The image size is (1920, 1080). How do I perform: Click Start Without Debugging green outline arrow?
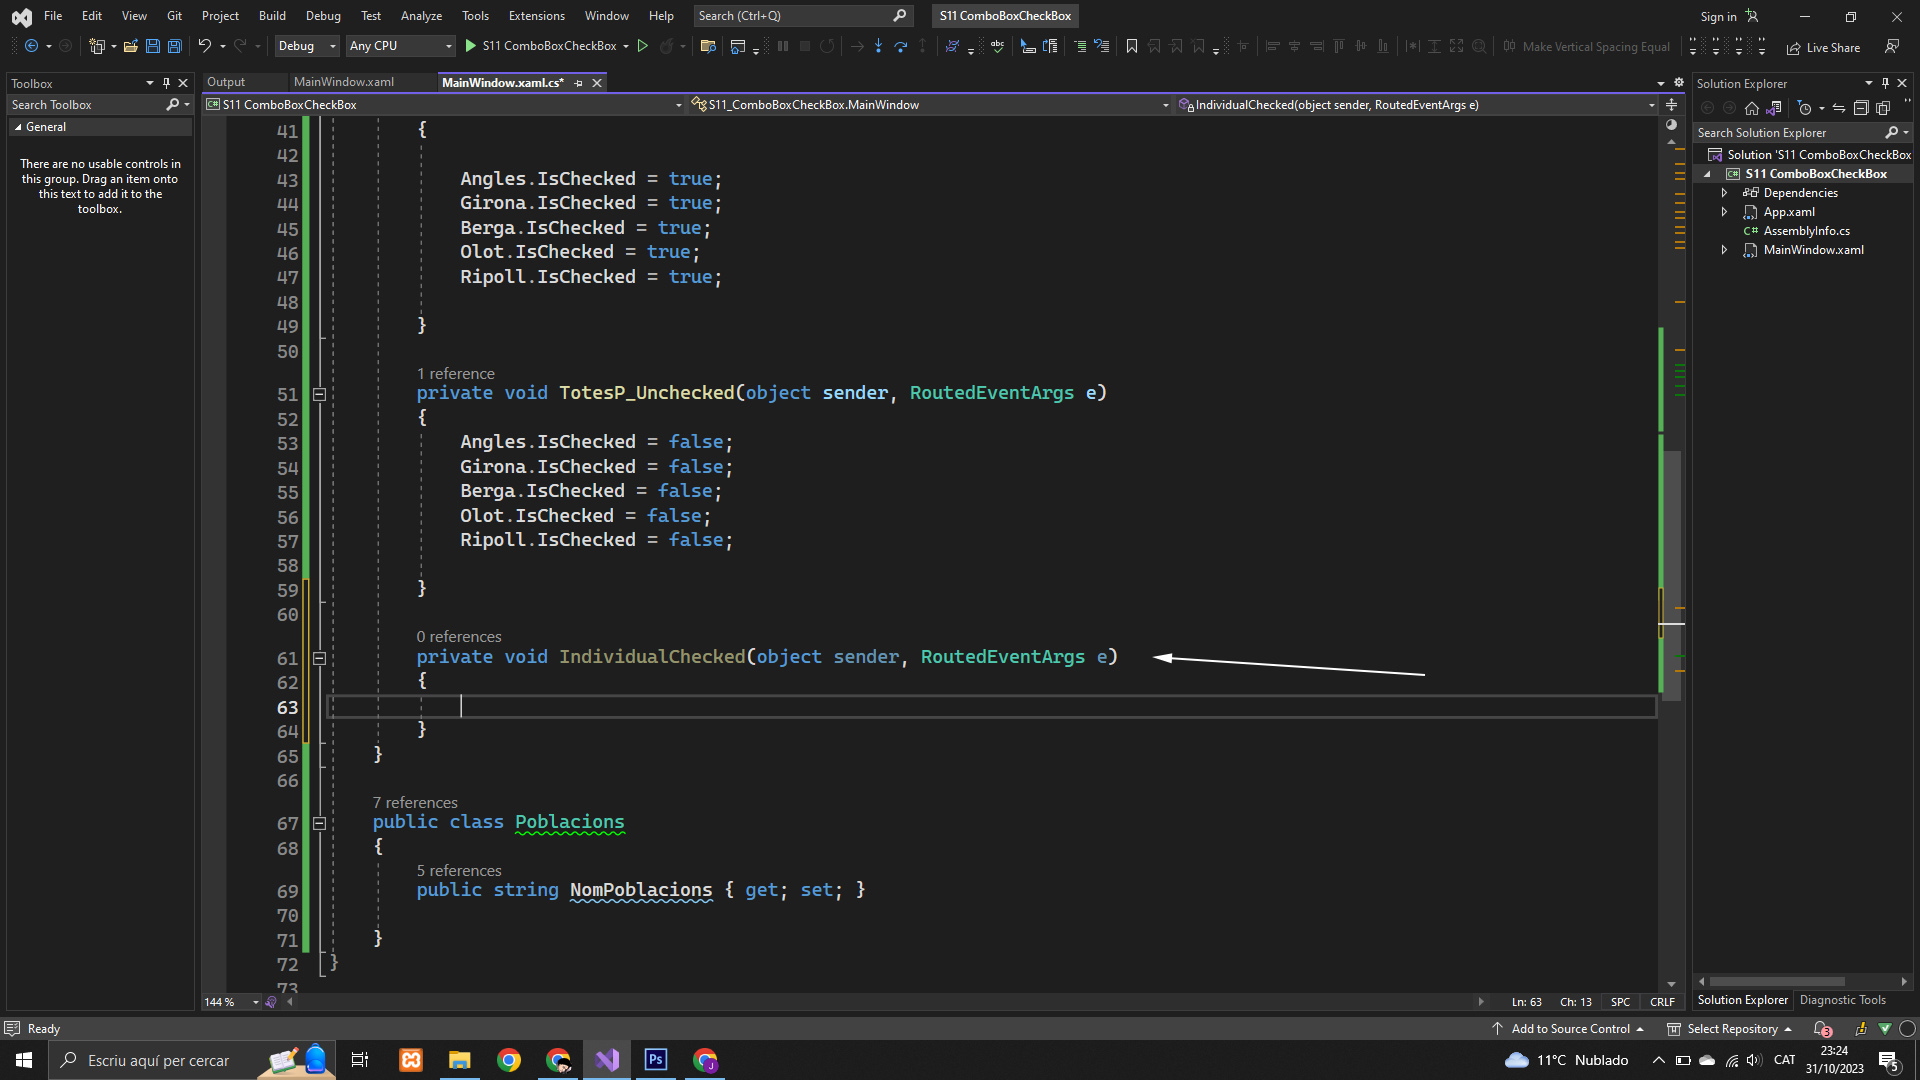click(643, 46)
